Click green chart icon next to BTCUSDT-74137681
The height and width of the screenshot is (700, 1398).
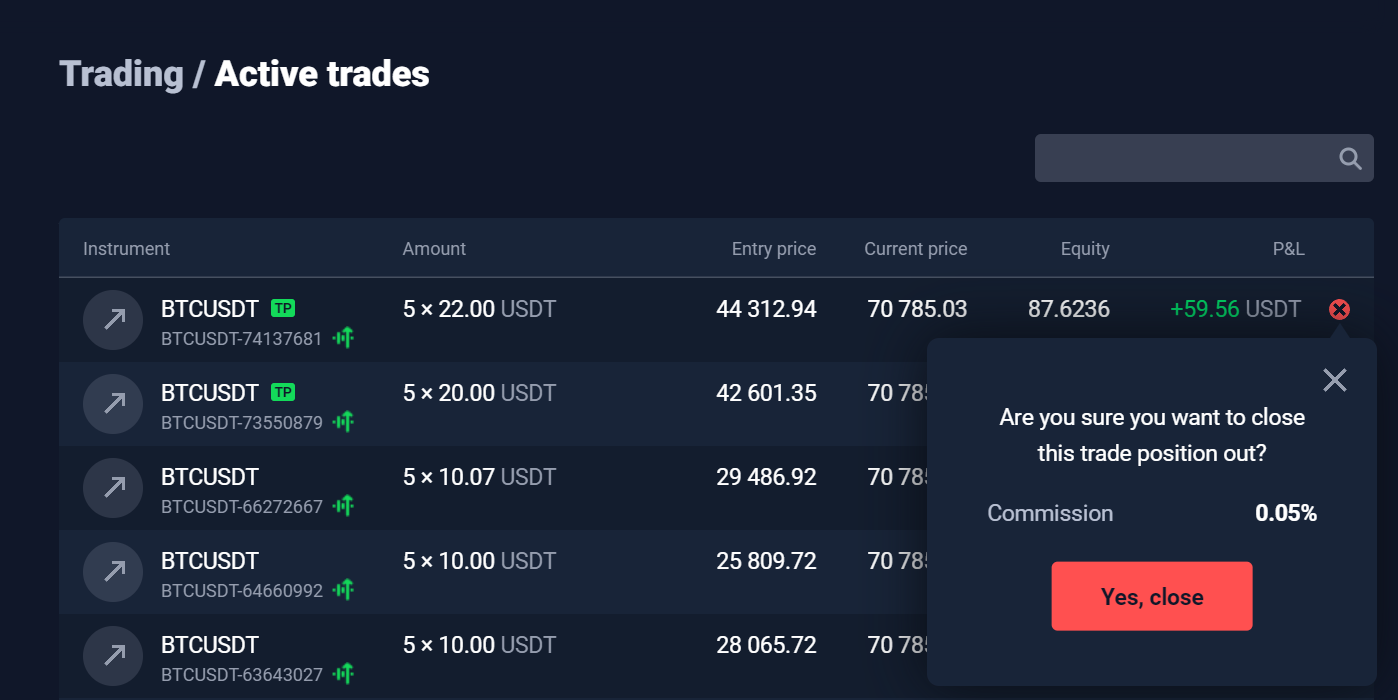point(344,338)
